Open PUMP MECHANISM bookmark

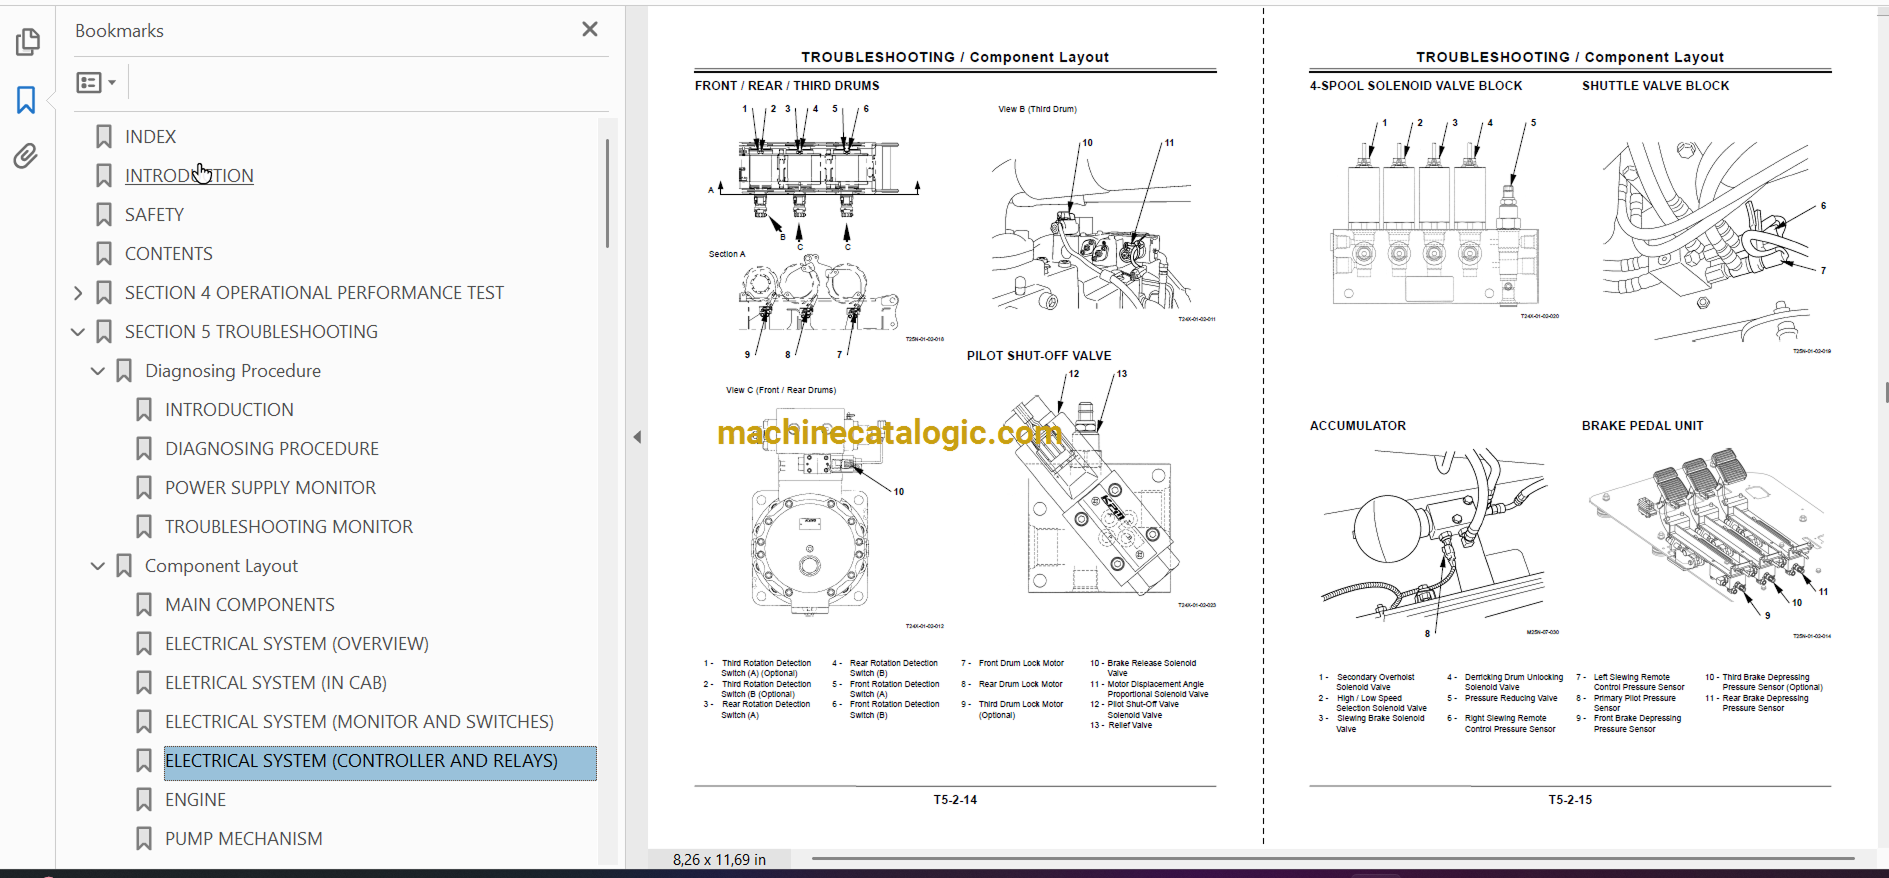[x=244, y=838]
